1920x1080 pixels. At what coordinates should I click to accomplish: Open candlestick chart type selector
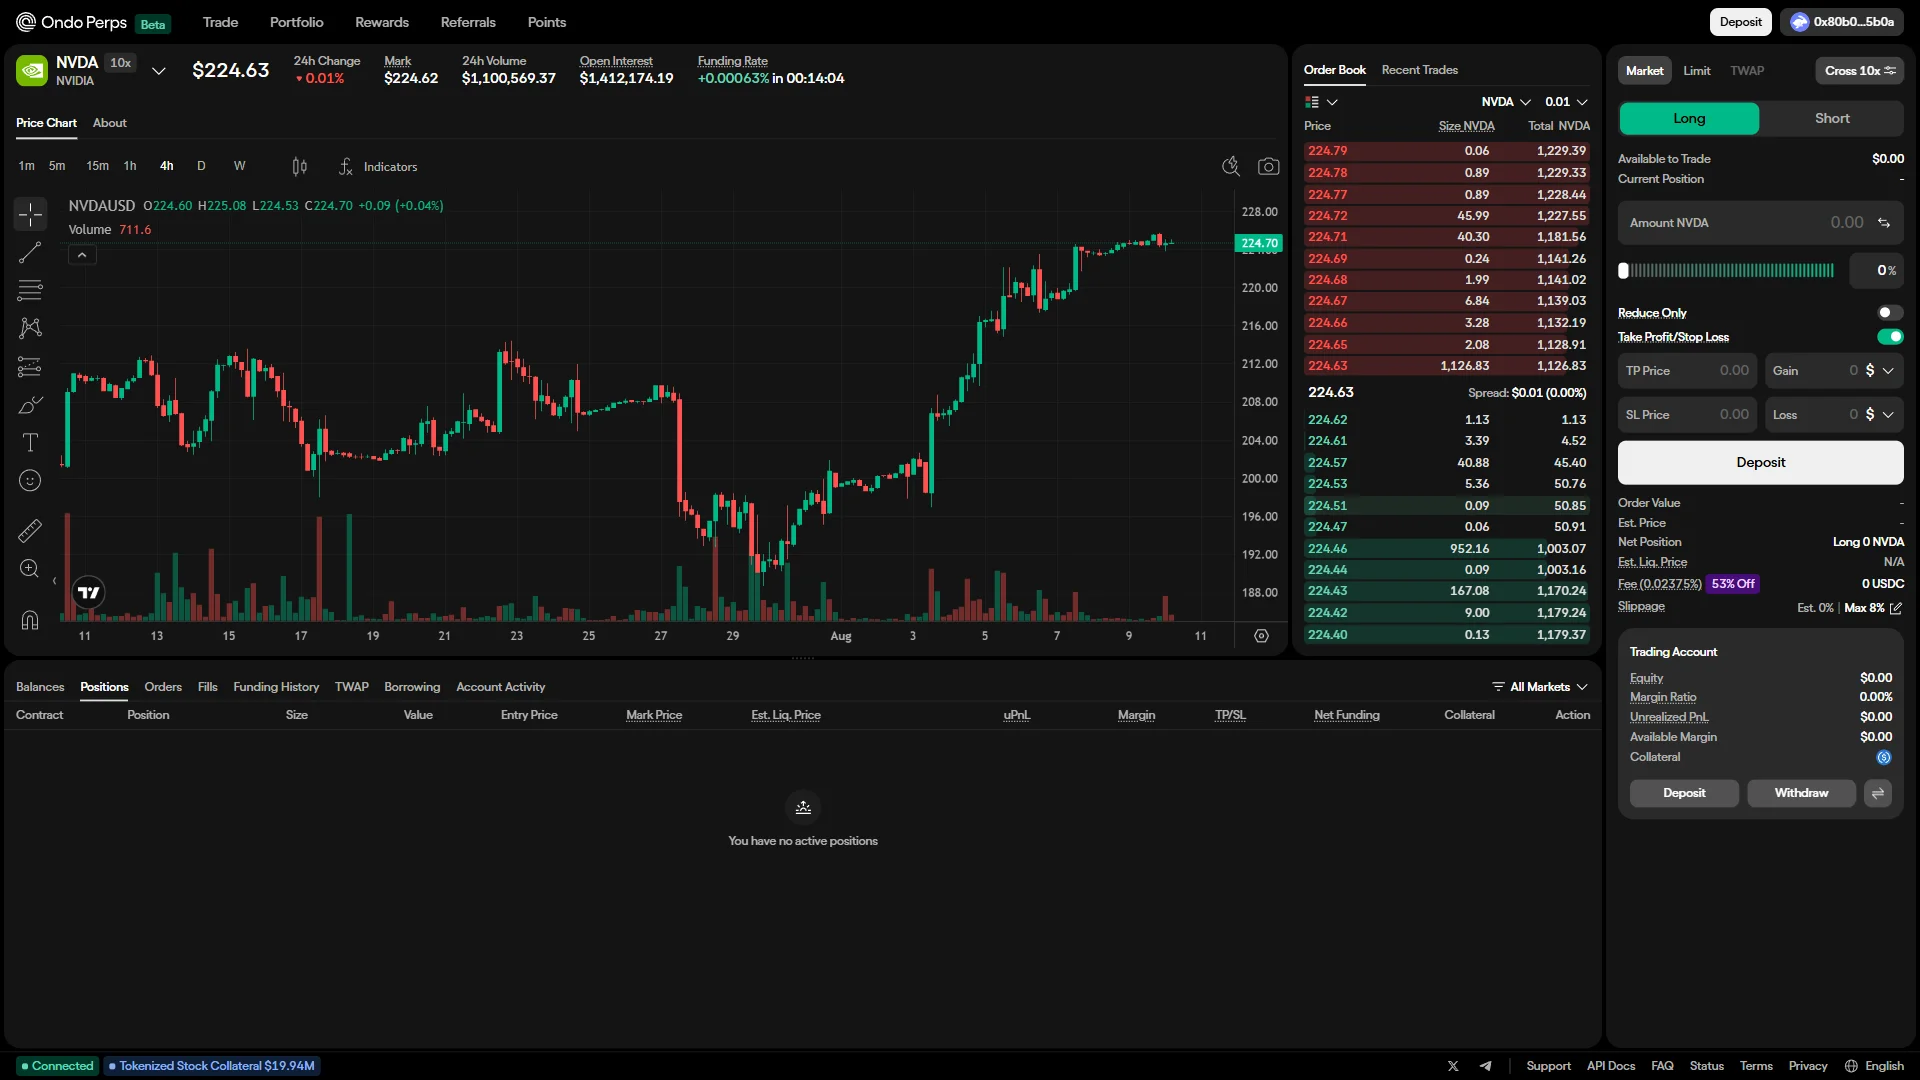point(299,167)
